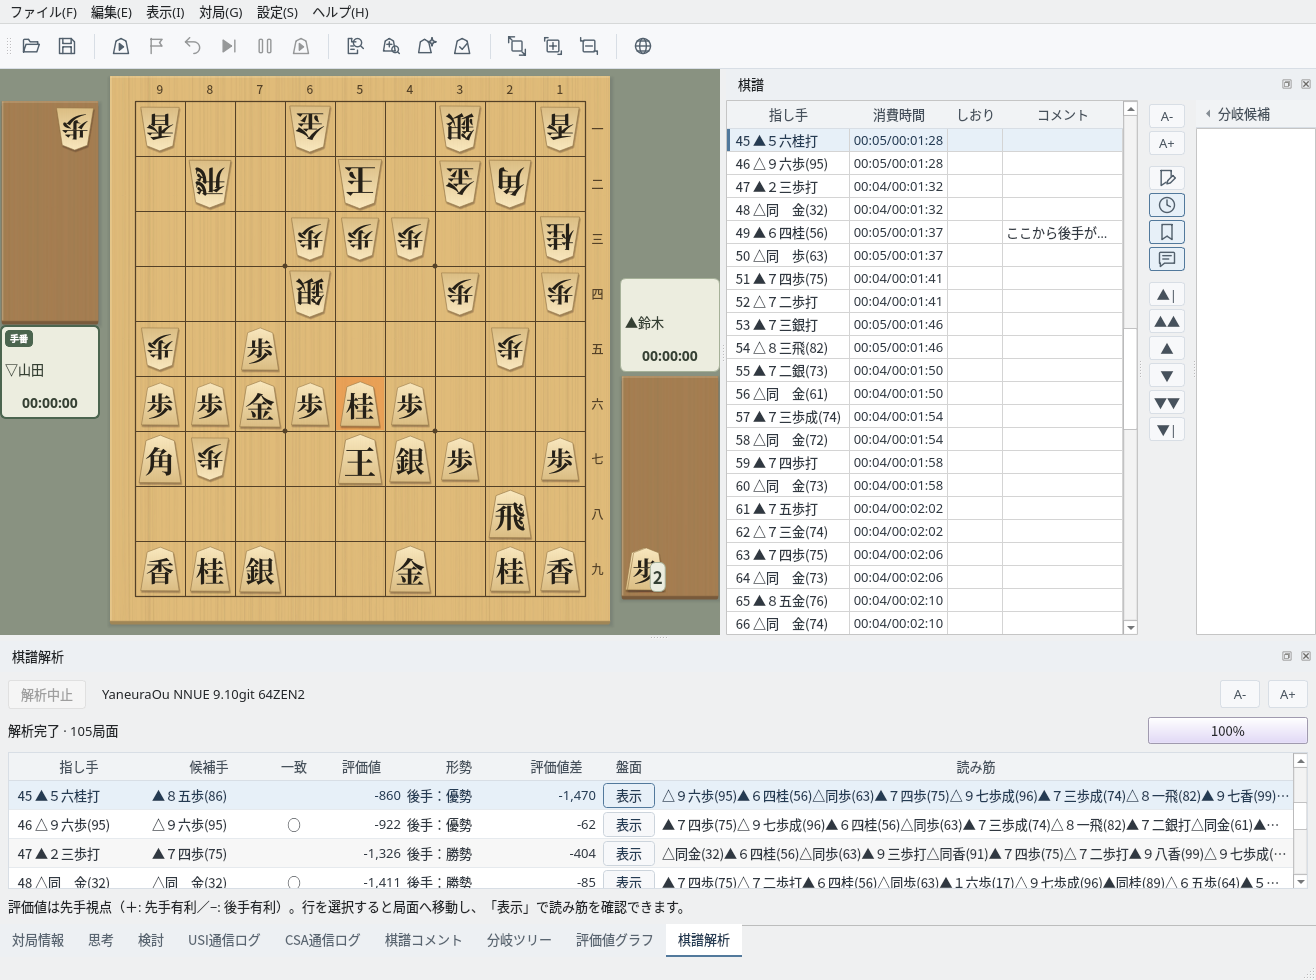Click the double up-arrow kifu navigation button
1316x980 pixels.
[1167, 322]
